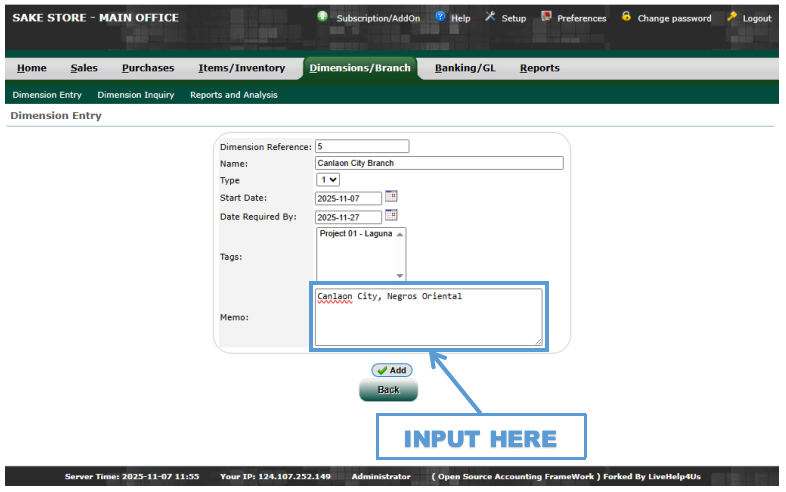Select Project 01 - Laguna tag
The image size is (786, 492).
pos(356,234)
